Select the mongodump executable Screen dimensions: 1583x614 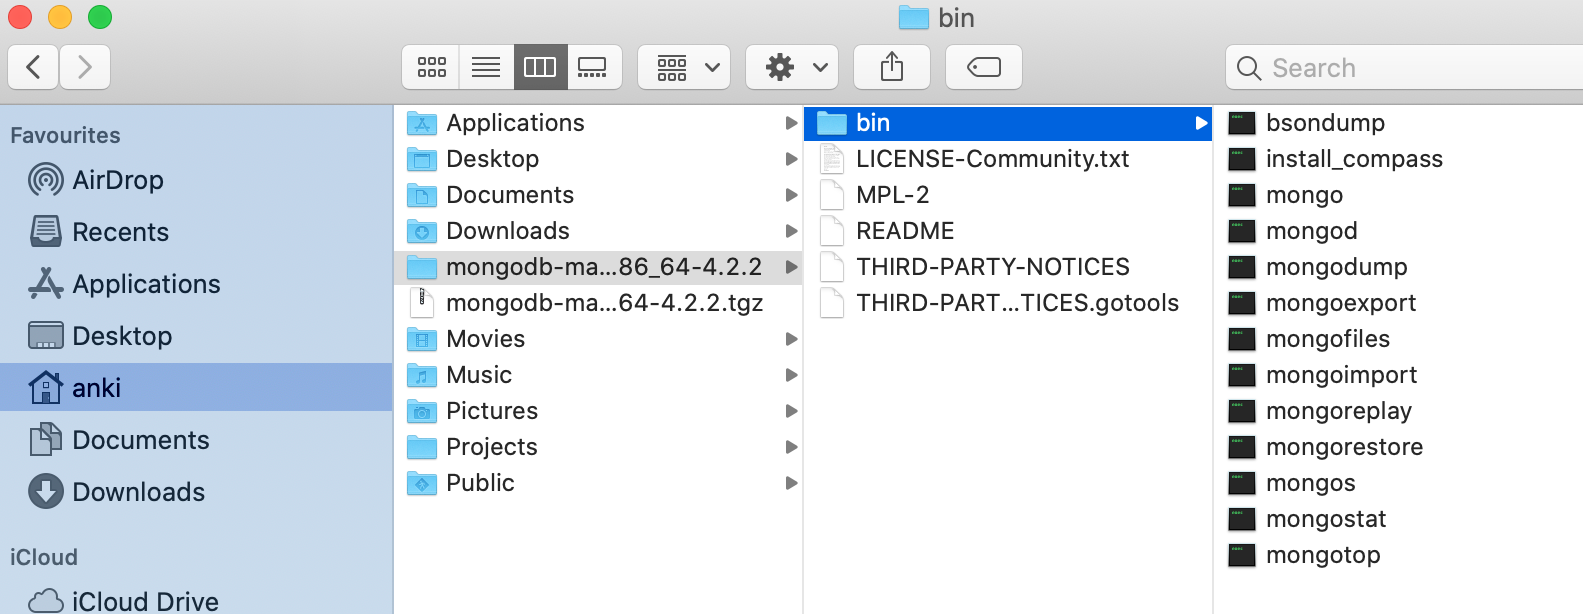[x=1399, y=267]
